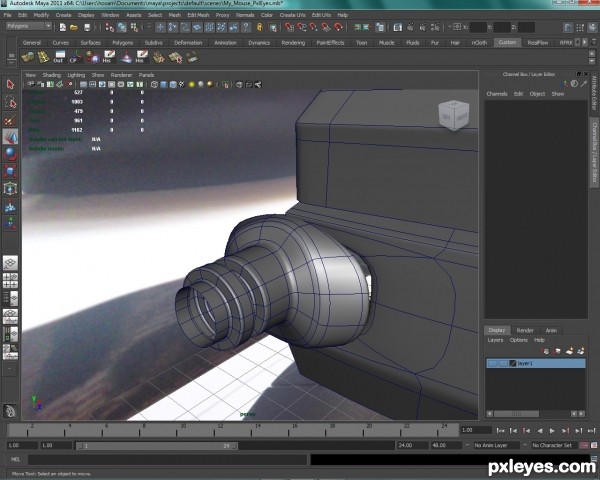Go to start of playback range

point(500,431)
